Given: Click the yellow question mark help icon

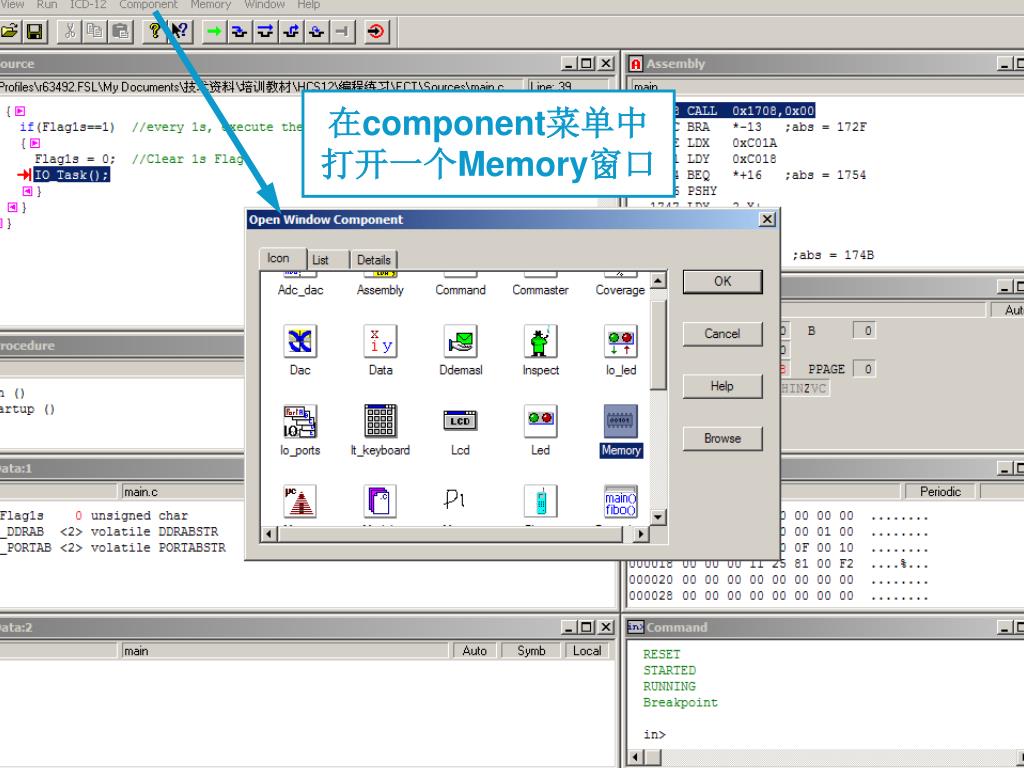Looking at the screenshot, I should pyautogui.click(x=154, y=31).
